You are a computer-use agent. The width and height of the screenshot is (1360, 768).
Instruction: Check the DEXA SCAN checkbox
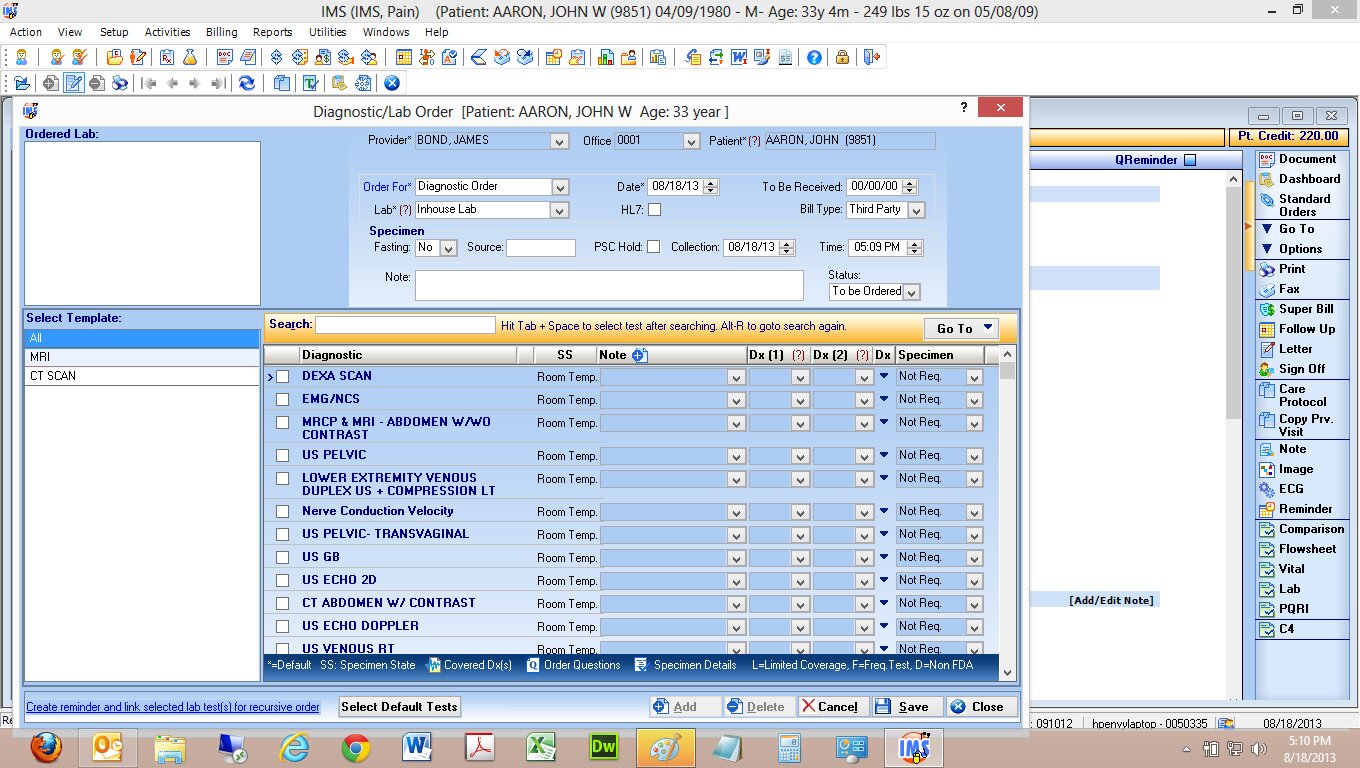tap(283, 377)
